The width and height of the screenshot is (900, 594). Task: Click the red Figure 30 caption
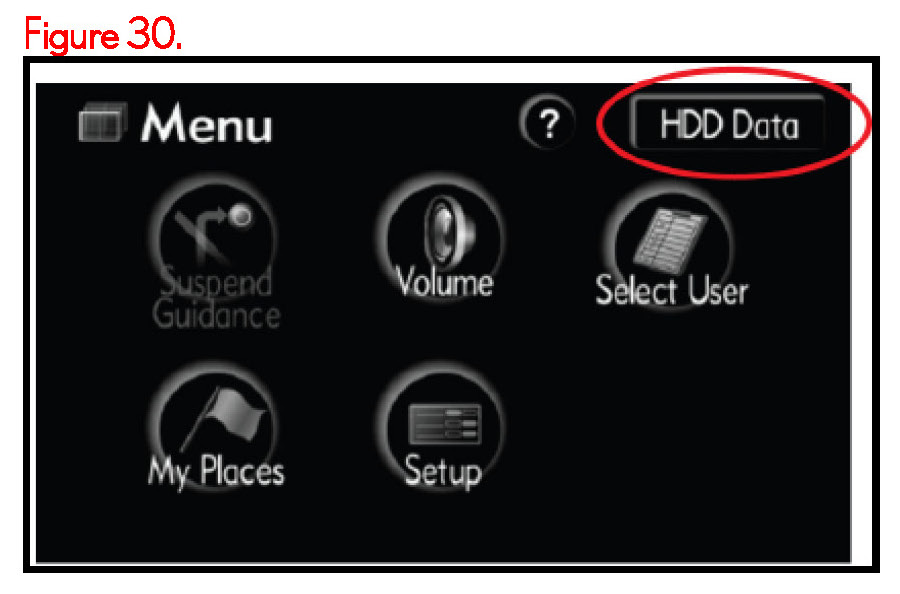tap(103, 34)
